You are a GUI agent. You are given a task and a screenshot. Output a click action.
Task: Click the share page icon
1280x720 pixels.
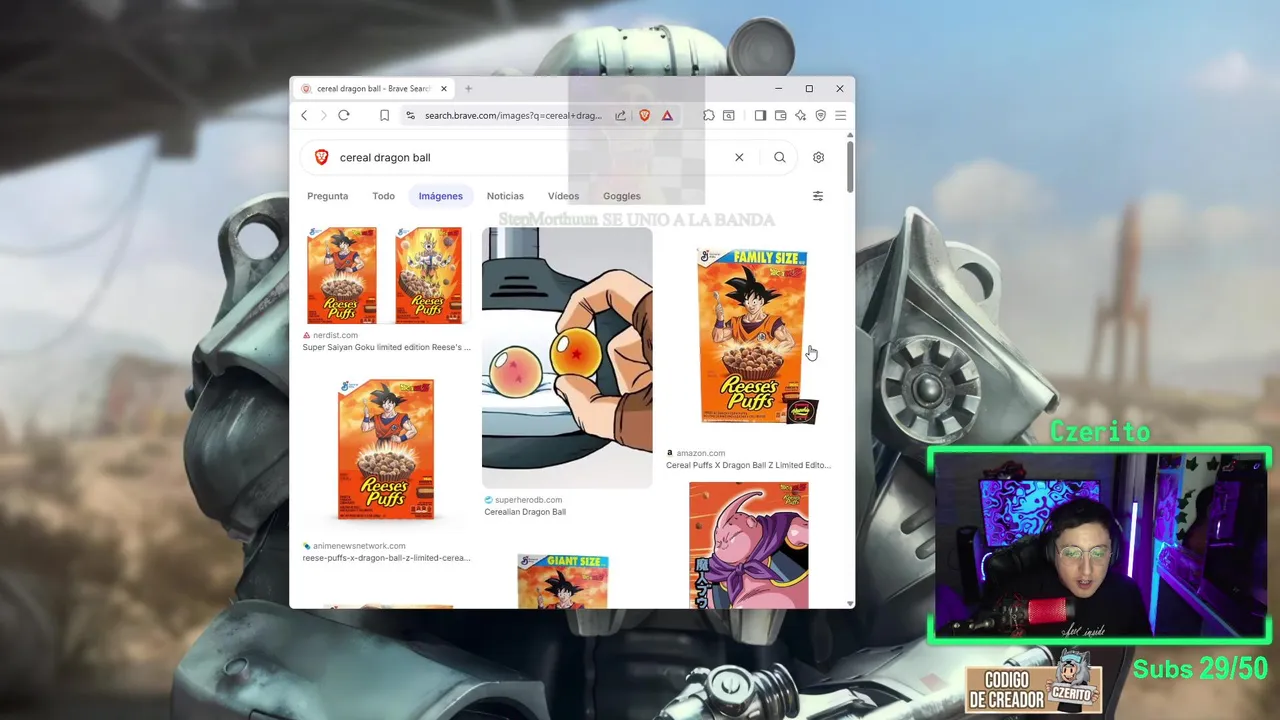620,116
